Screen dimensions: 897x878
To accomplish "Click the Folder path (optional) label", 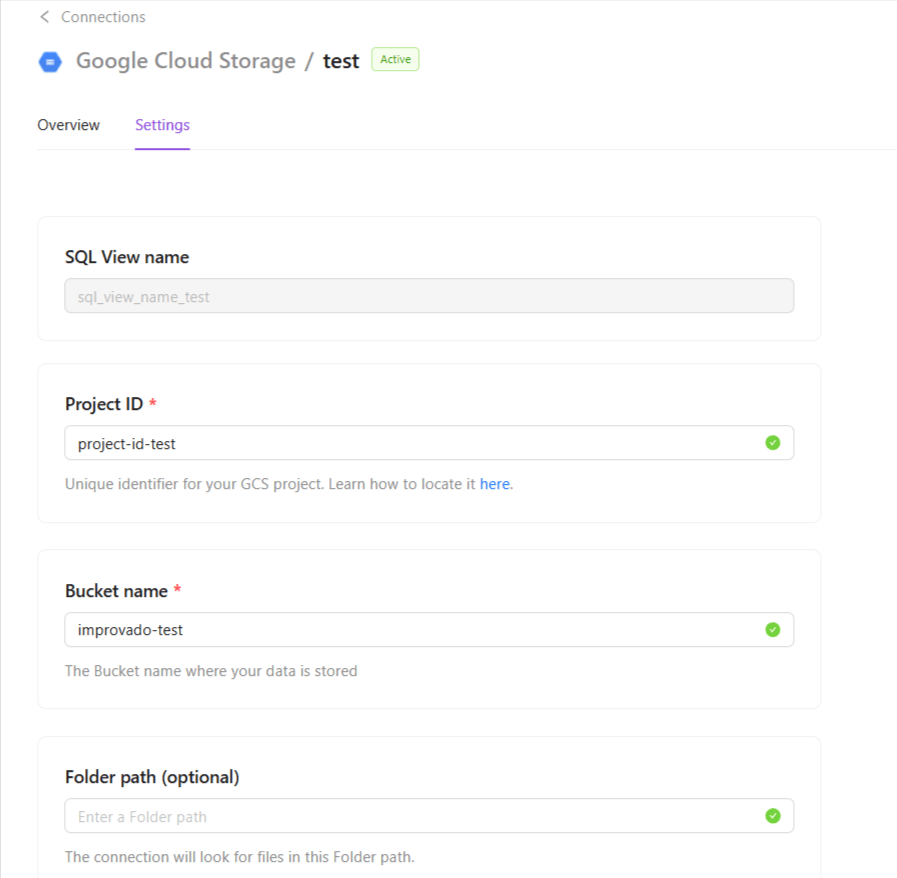I will tap(152, 777).
